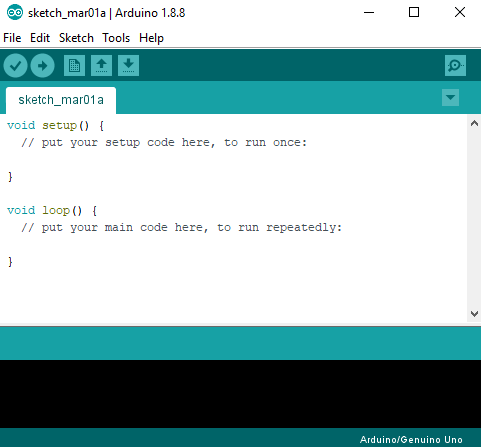
Task: Open the Edit menu
Action: coord(40,38)
